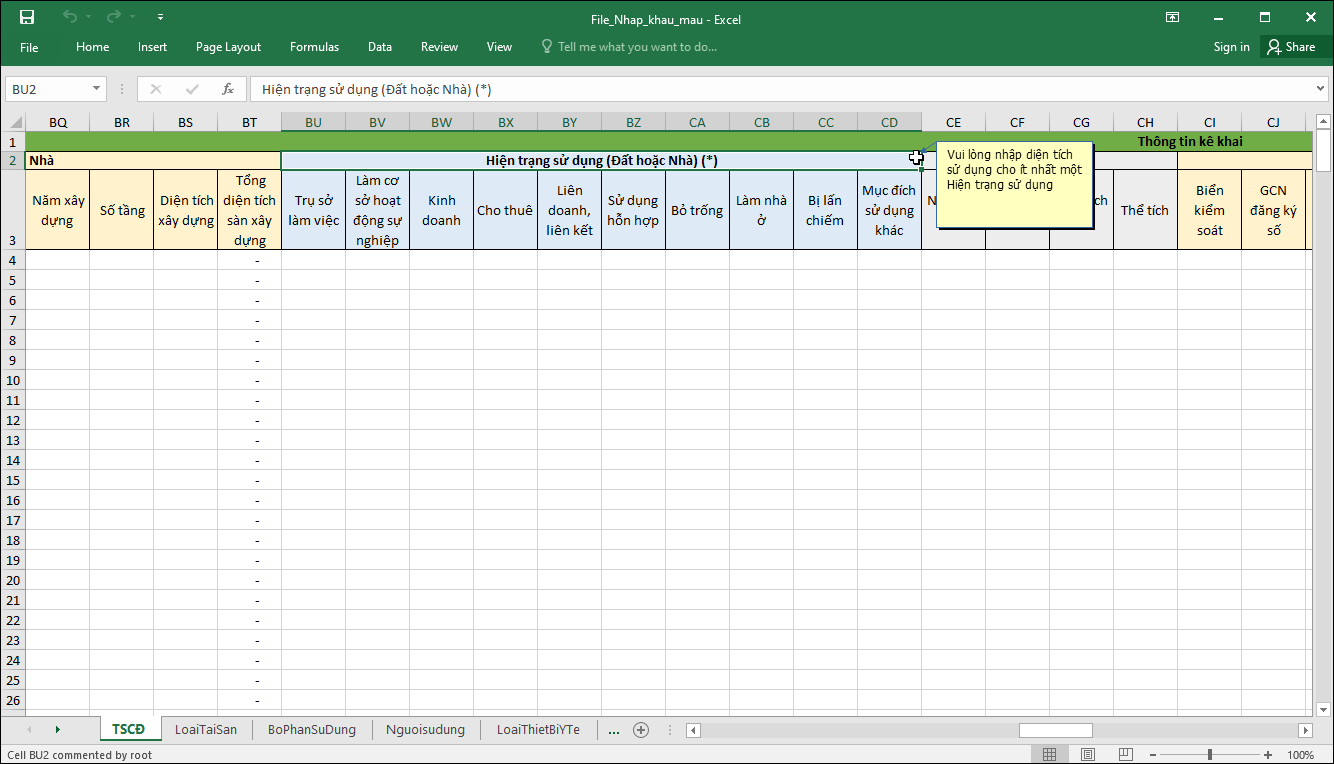Click the Share button

coord(1291,47)
